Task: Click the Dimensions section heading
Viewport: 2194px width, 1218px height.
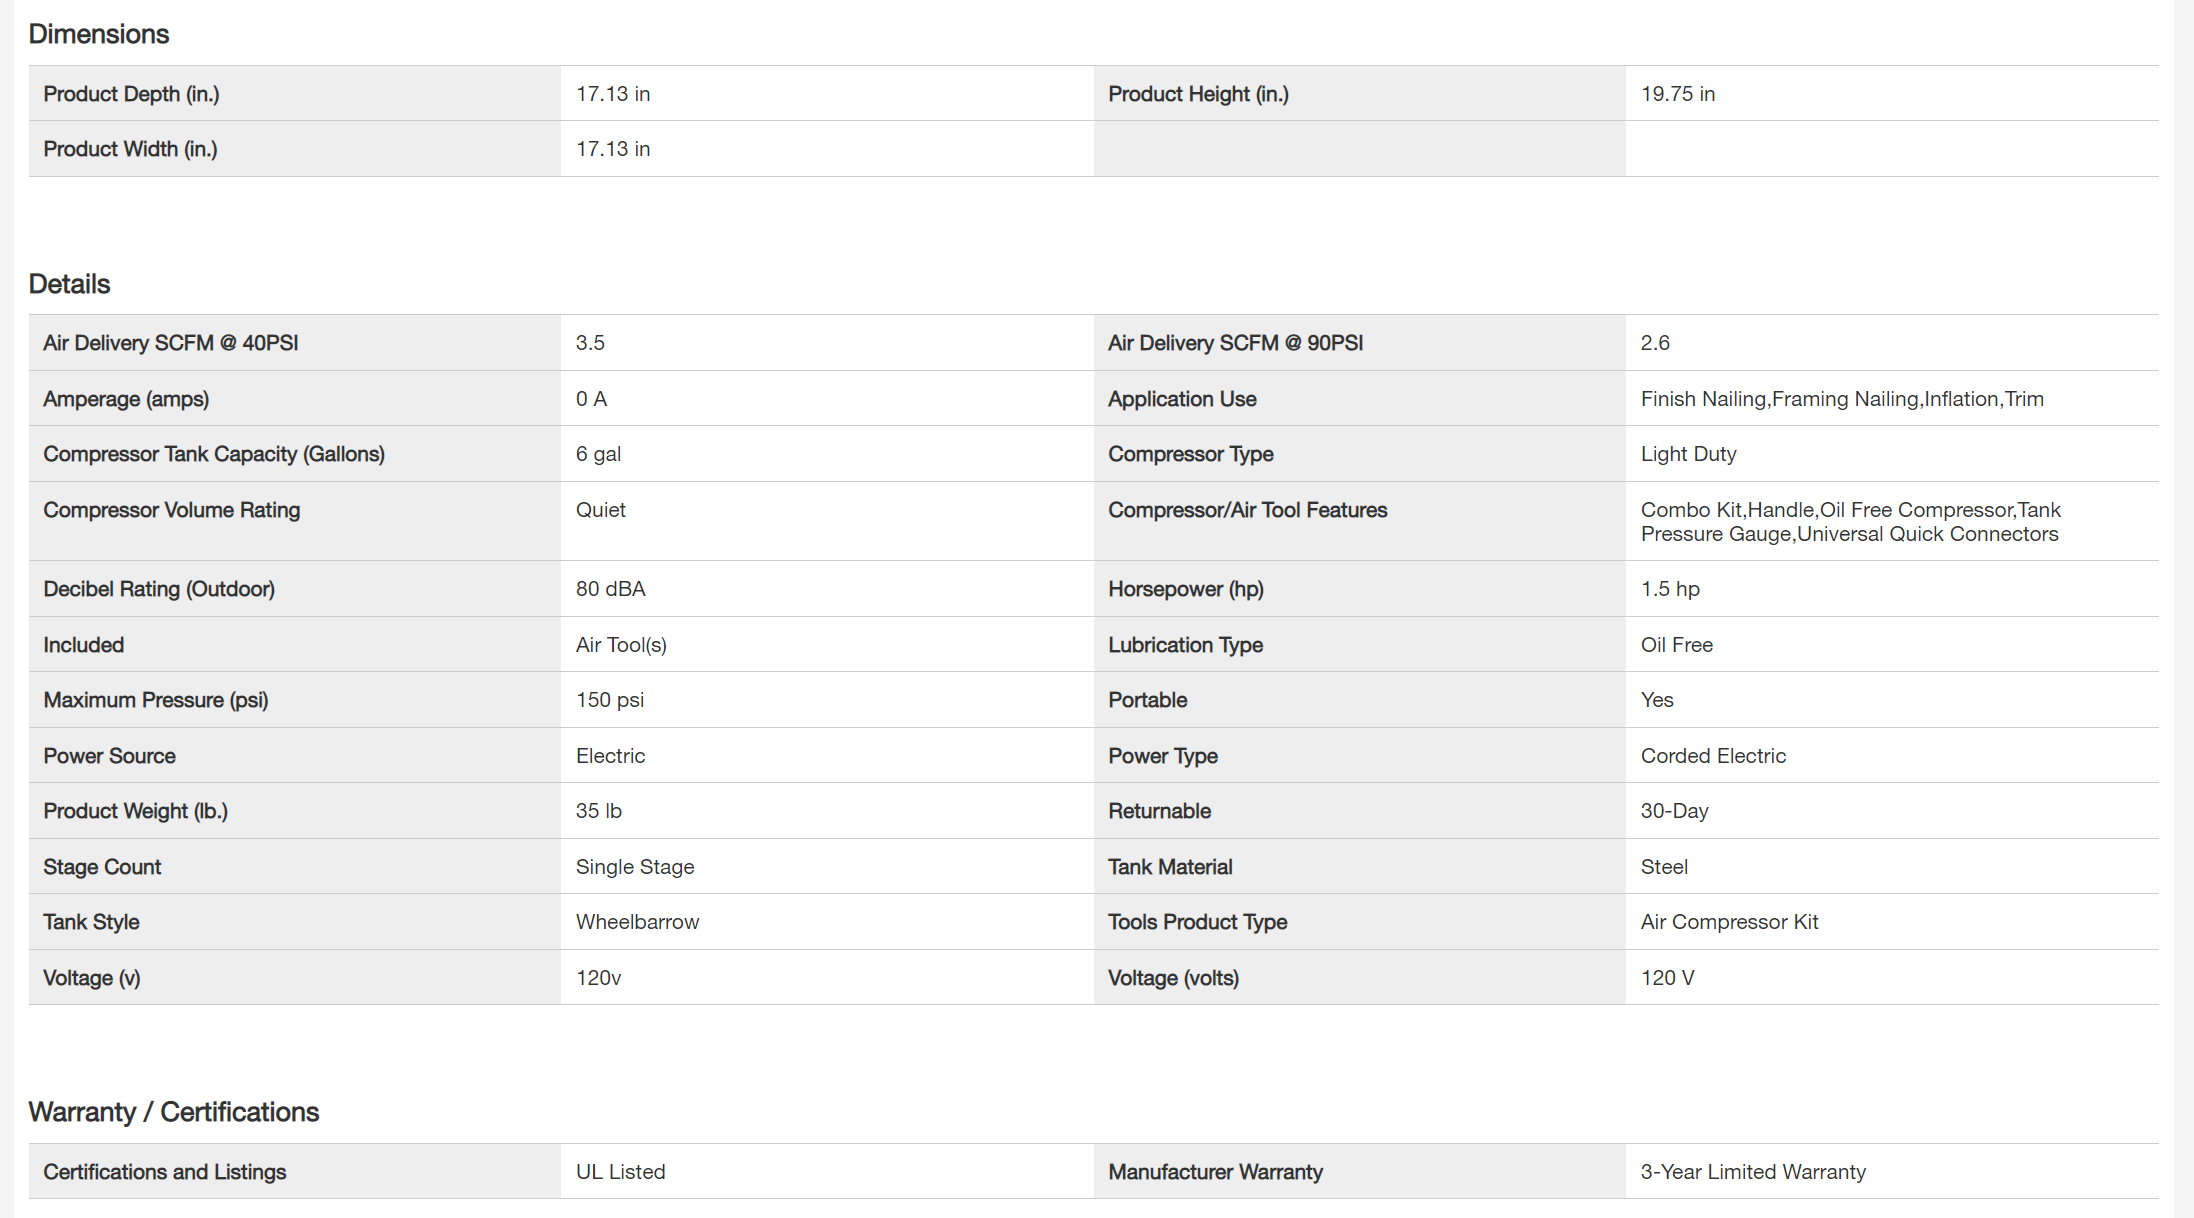Action: click(98, 34)
